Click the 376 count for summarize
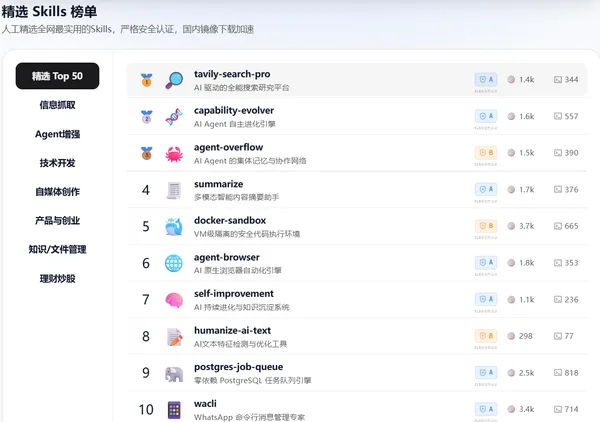The height and width of the screenshot is (422, 600). tap(571, 189)
